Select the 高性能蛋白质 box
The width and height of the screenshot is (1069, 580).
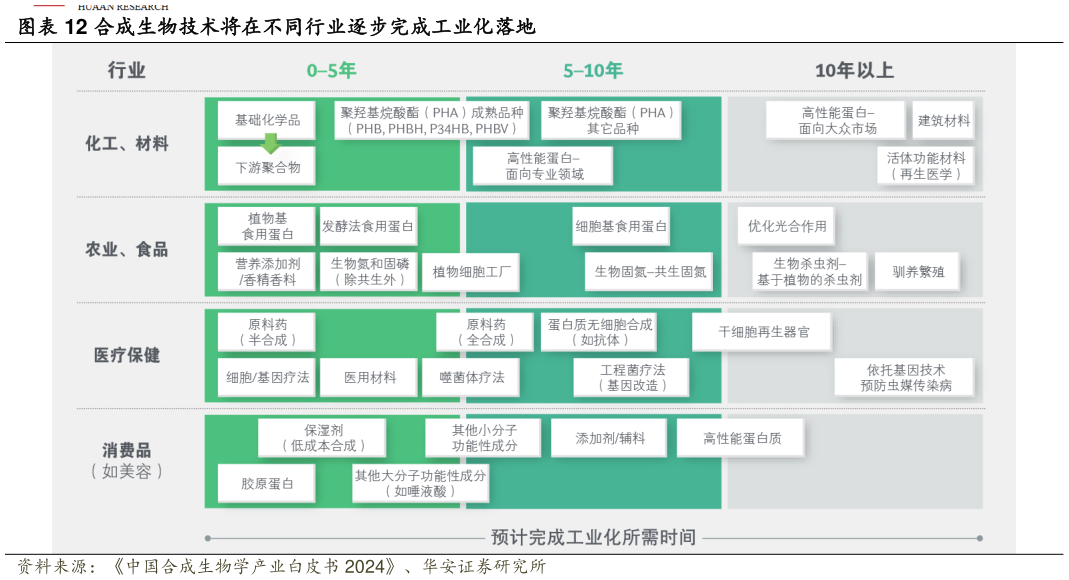pos(741,438)
